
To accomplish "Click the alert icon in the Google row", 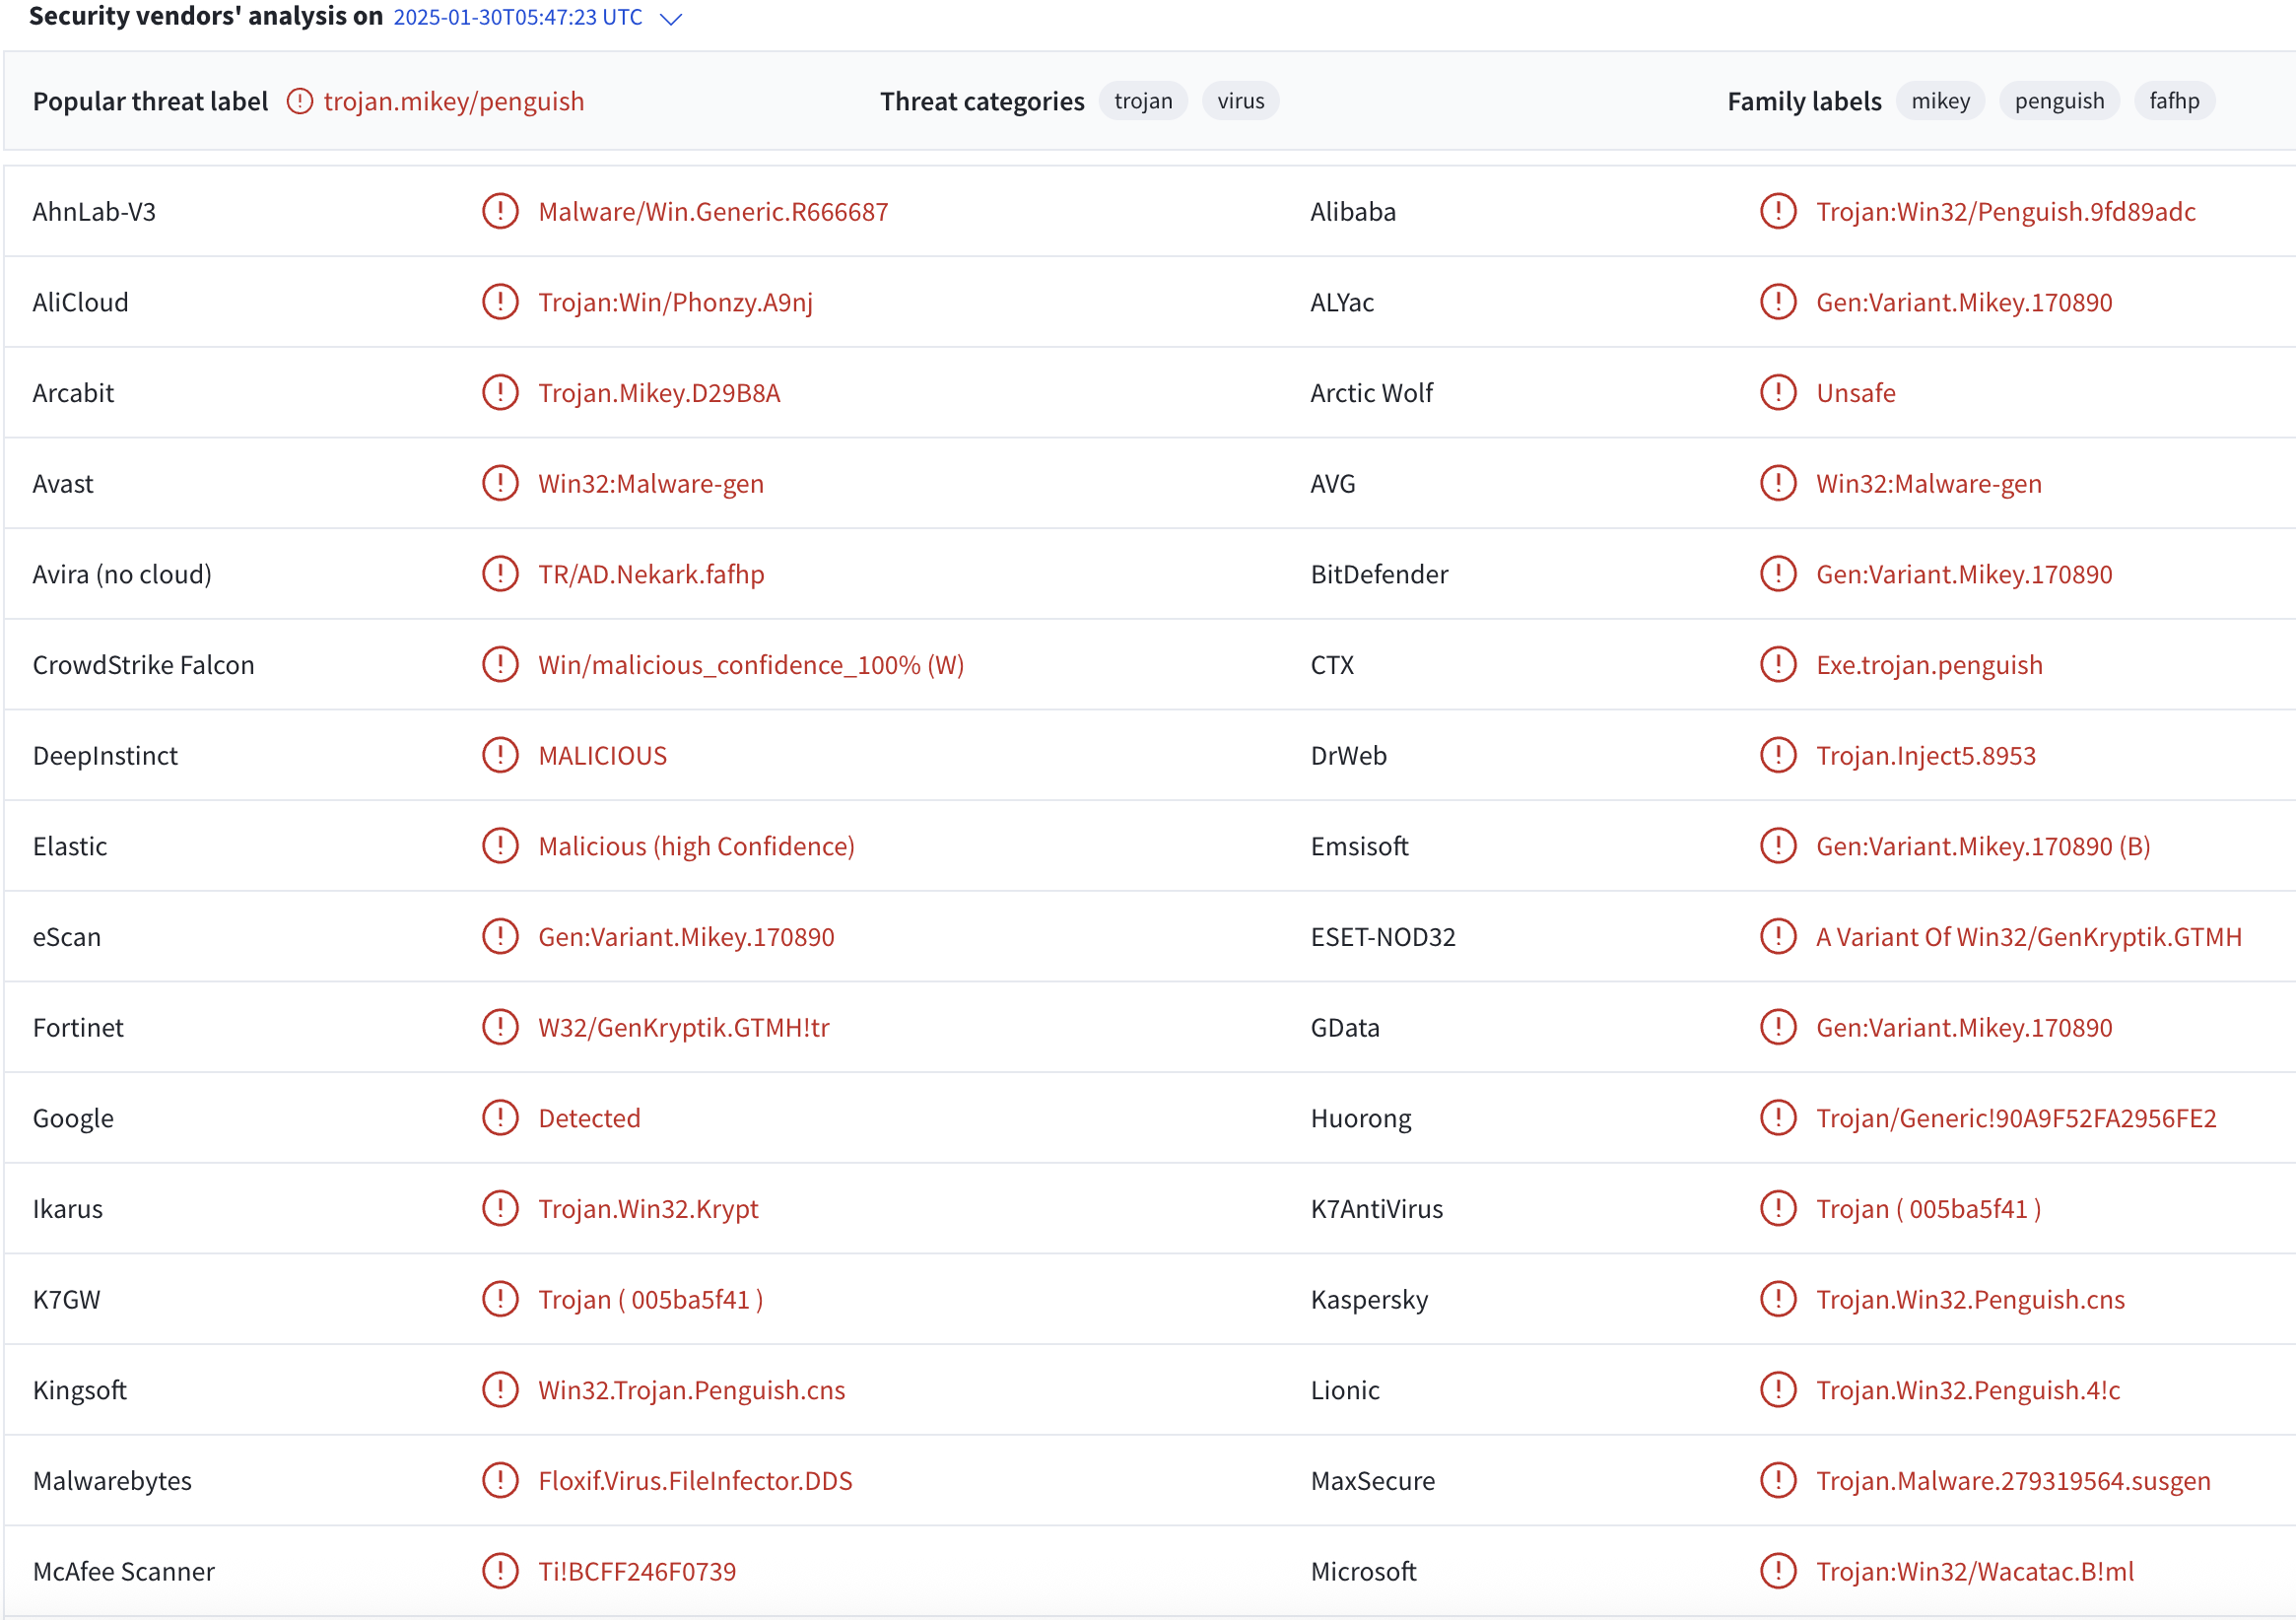I will point(500,1118).
